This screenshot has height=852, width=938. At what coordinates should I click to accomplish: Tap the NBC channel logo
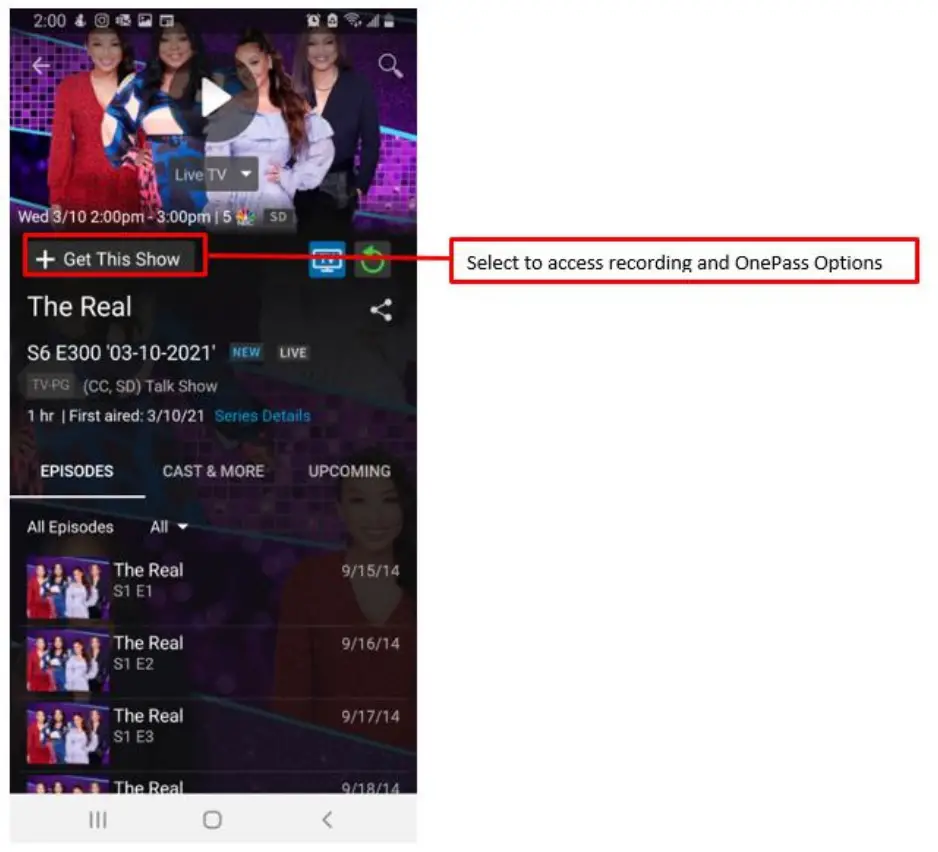(245, 217)
